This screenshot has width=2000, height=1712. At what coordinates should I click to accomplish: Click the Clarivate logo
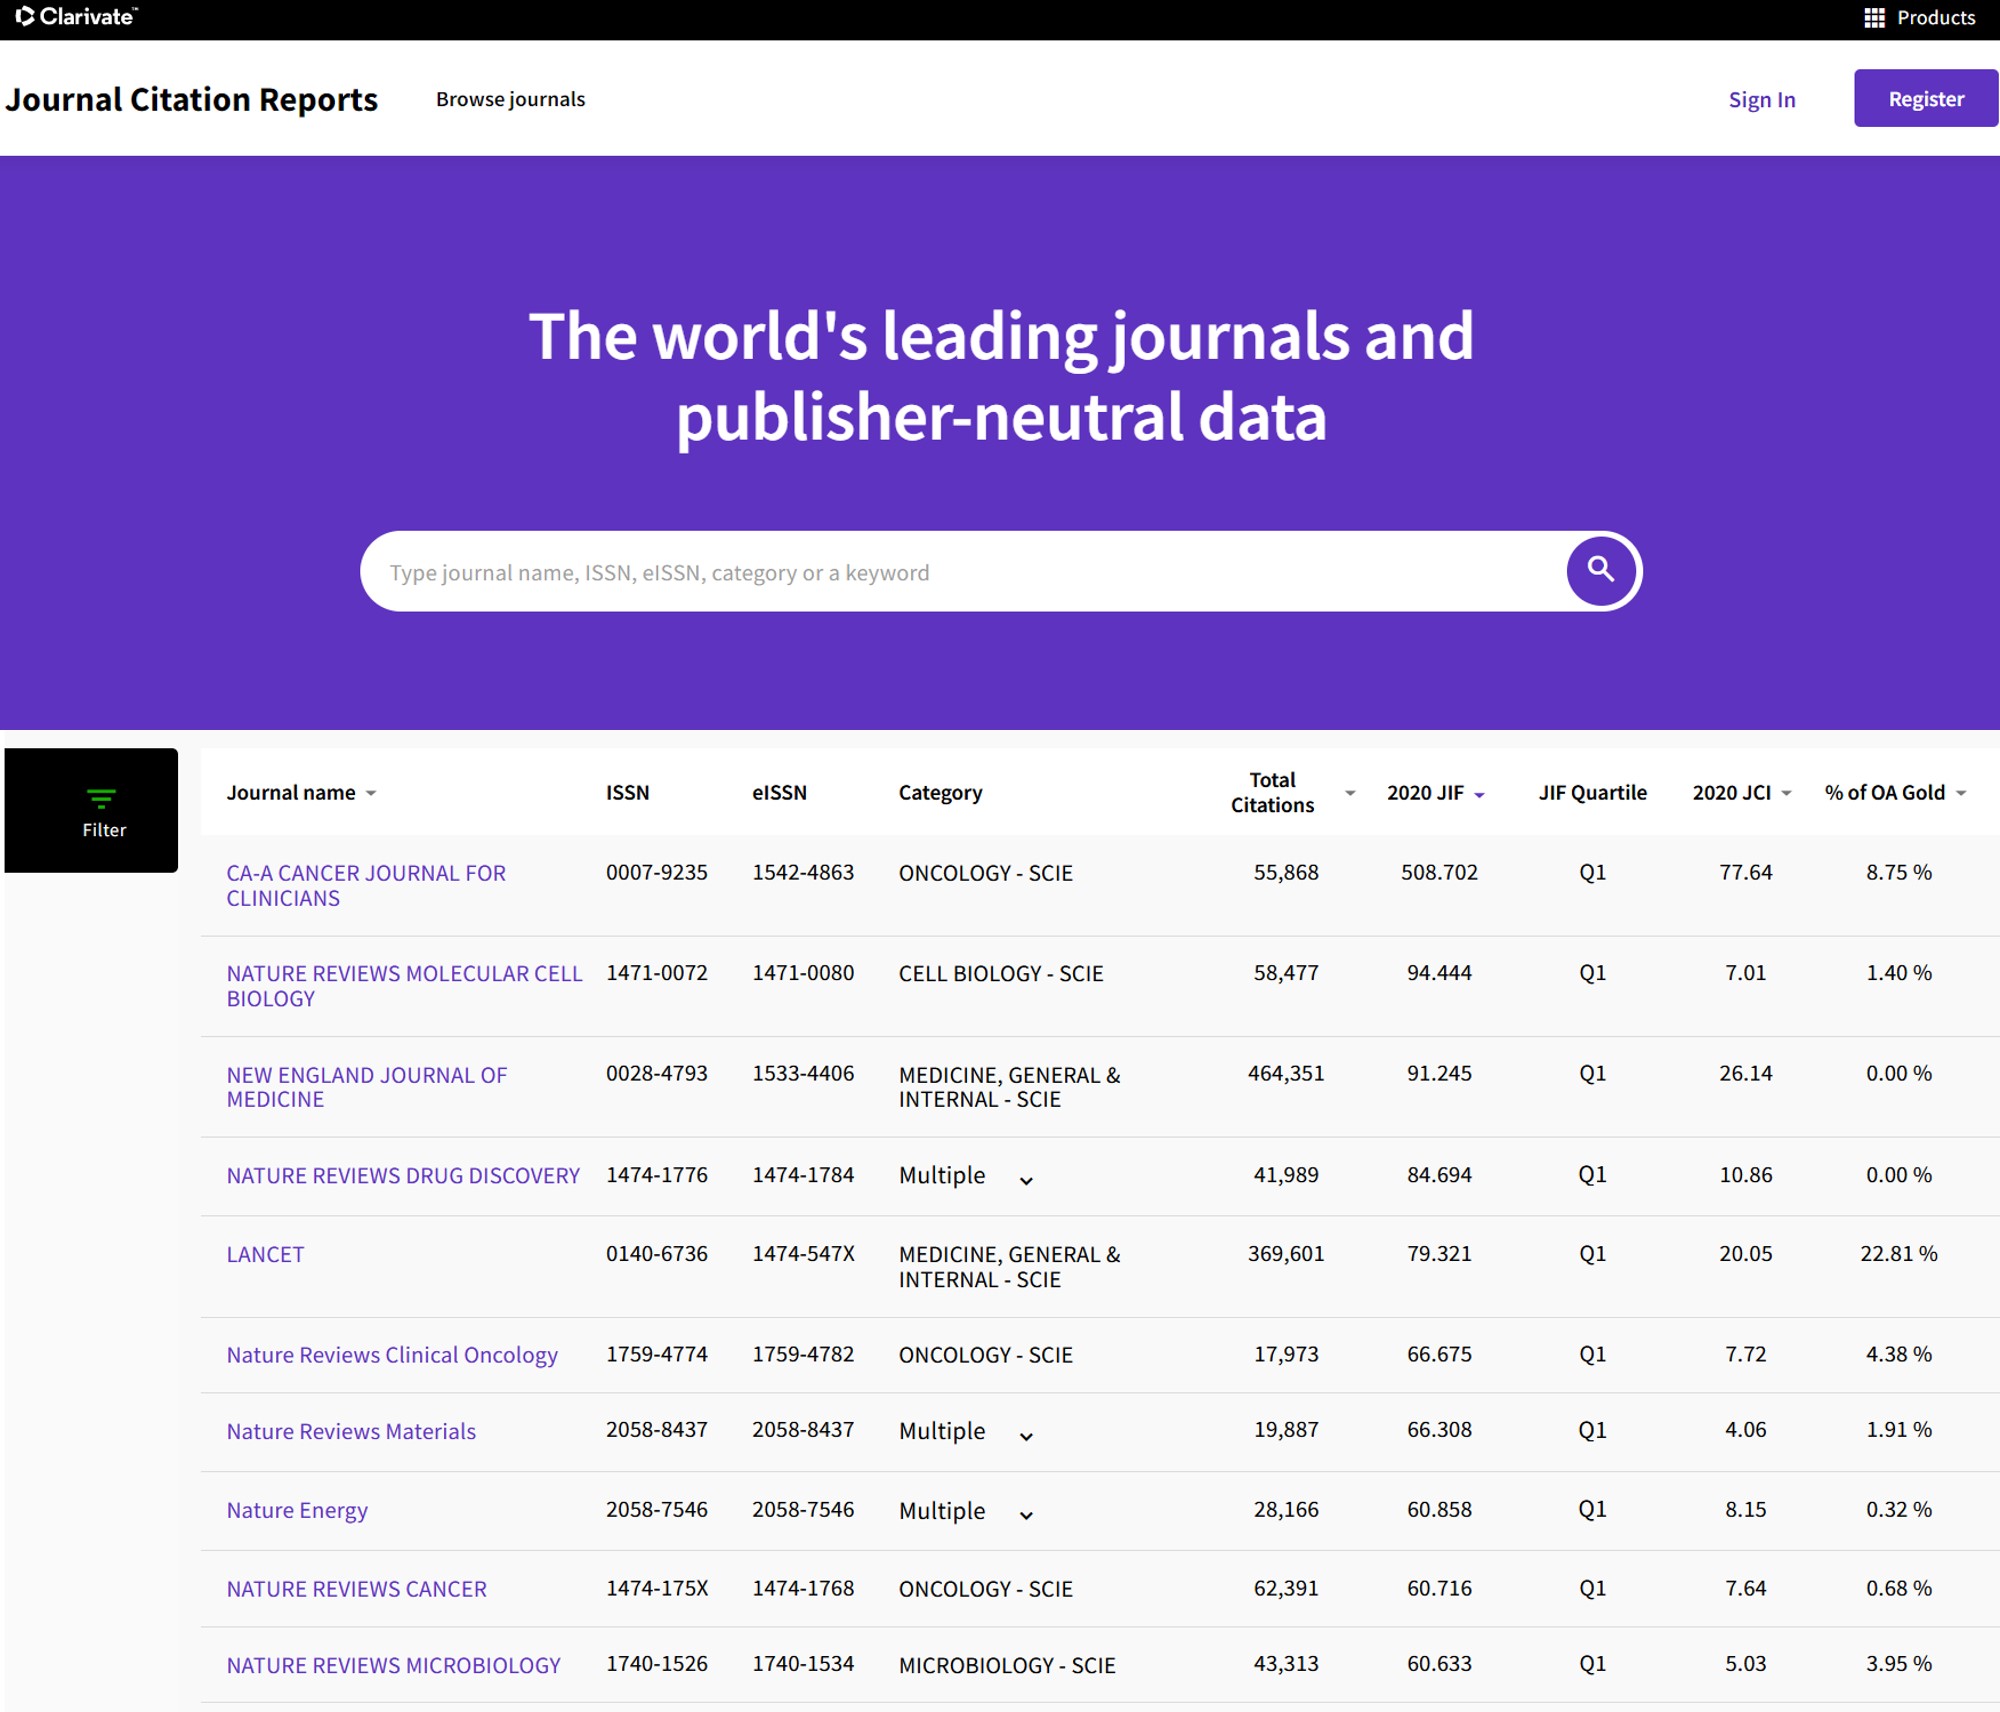click(77, 17)
